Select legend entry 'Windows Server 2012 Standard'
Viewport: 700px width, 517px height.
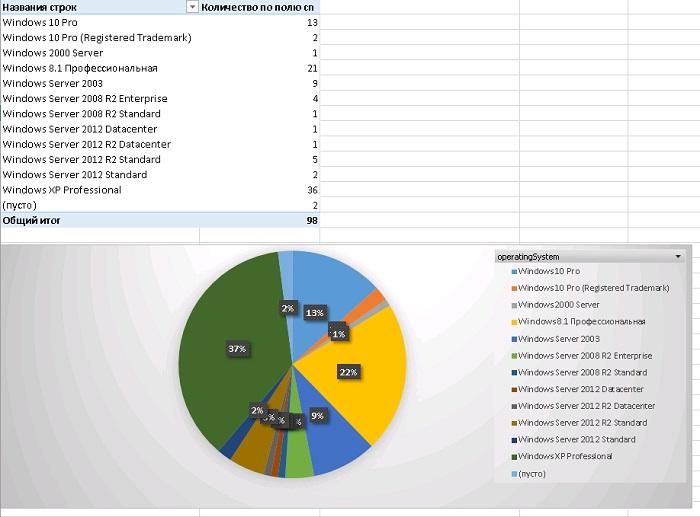576,439
